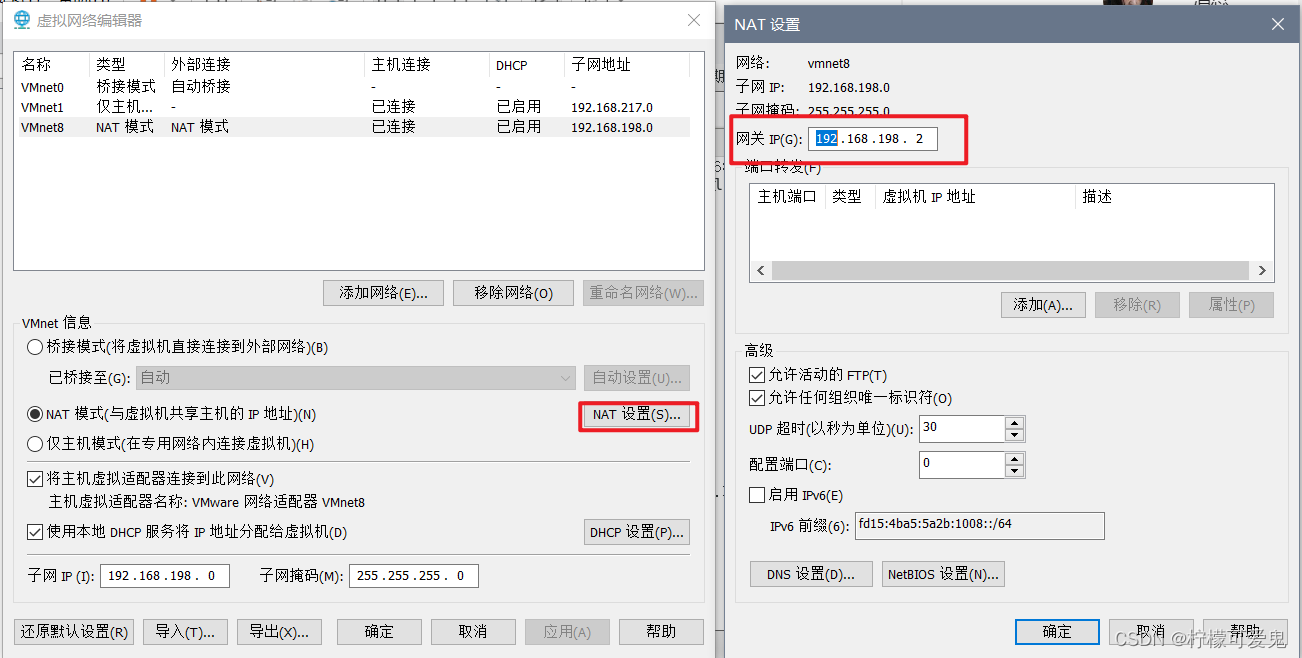The height and width of the screenshot is (658, 1302).
Task: Click 自动桥接 cell in VMnet0 row
Action: click(201, 87)
